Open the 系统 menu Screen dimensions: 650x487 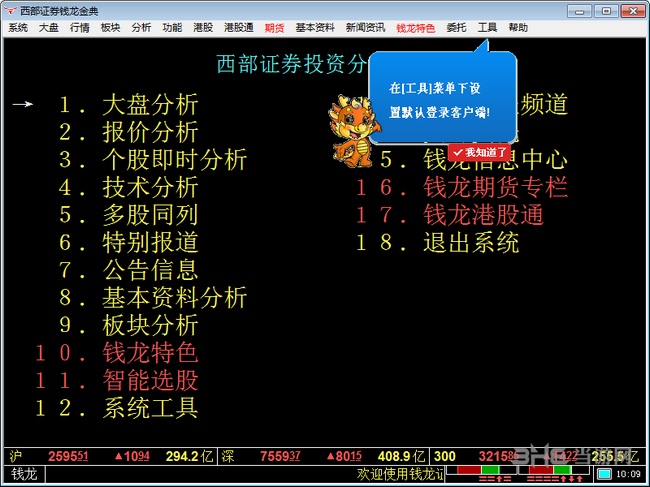pos(18,28)
